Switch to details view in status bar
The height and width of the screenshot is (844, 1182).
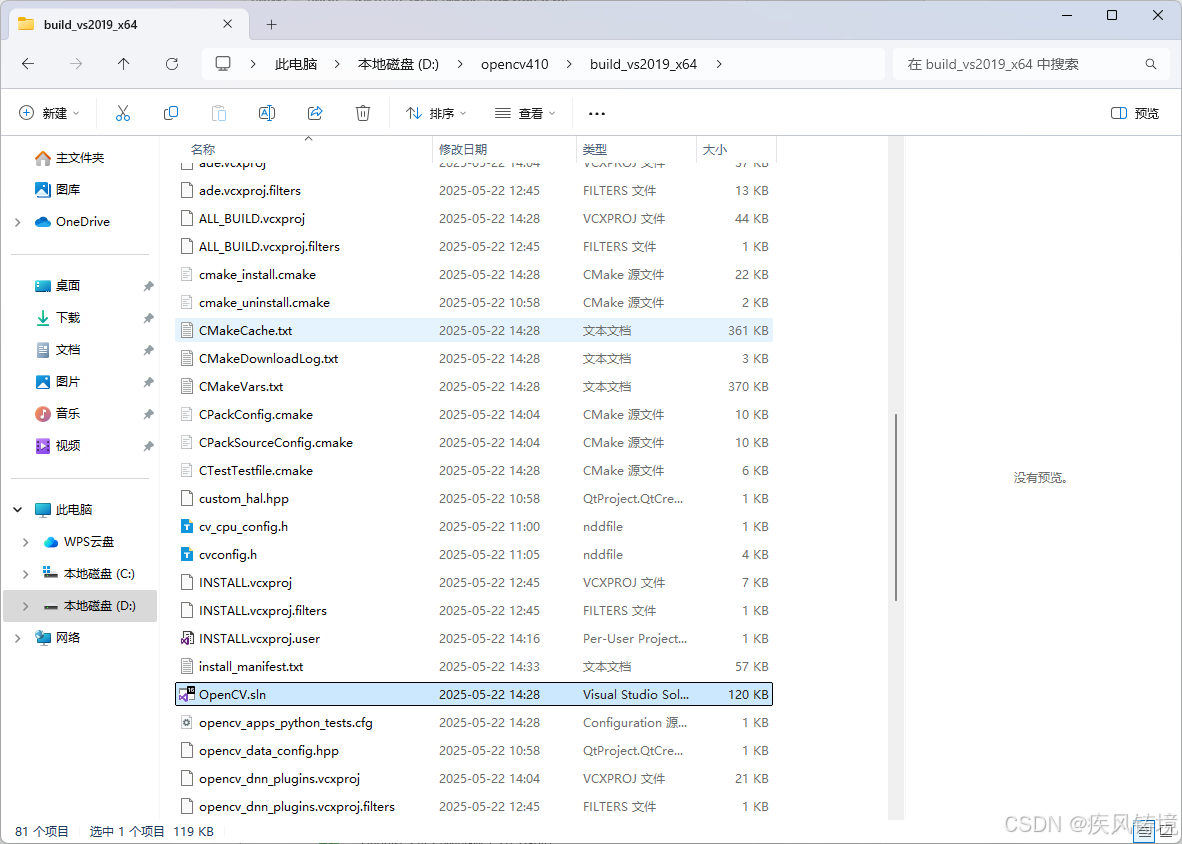click(1145, 832)
